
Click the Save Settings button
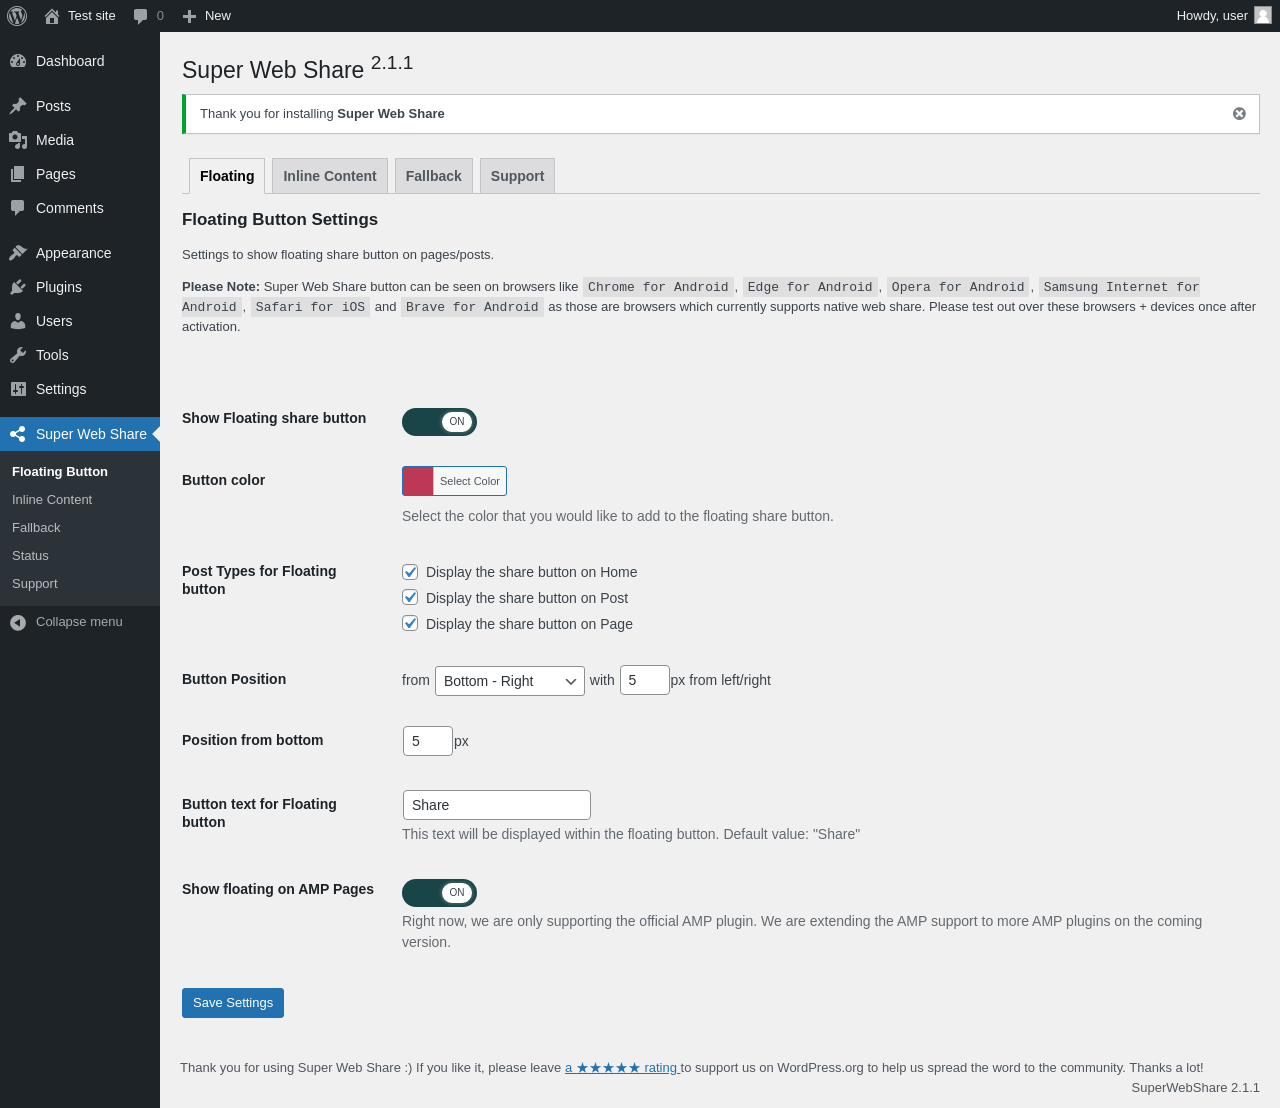233,1003
